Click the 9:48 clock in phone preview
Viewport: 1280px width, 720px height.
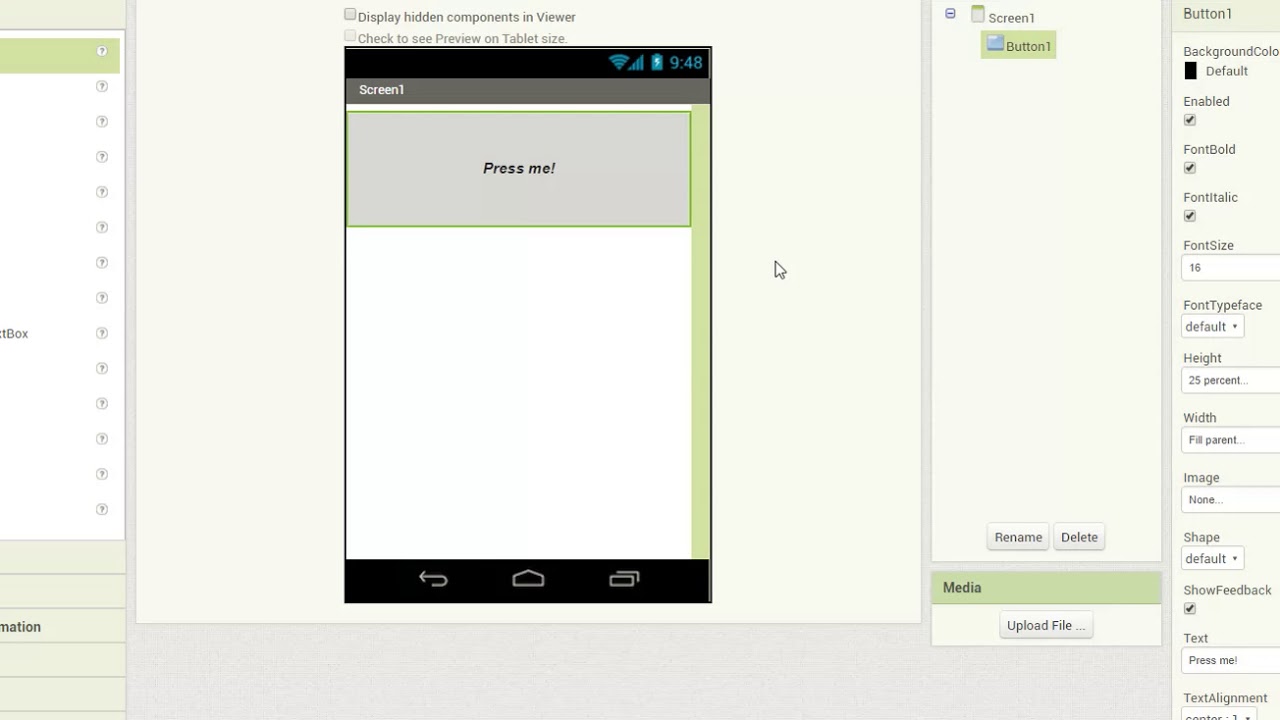(686, 63)
